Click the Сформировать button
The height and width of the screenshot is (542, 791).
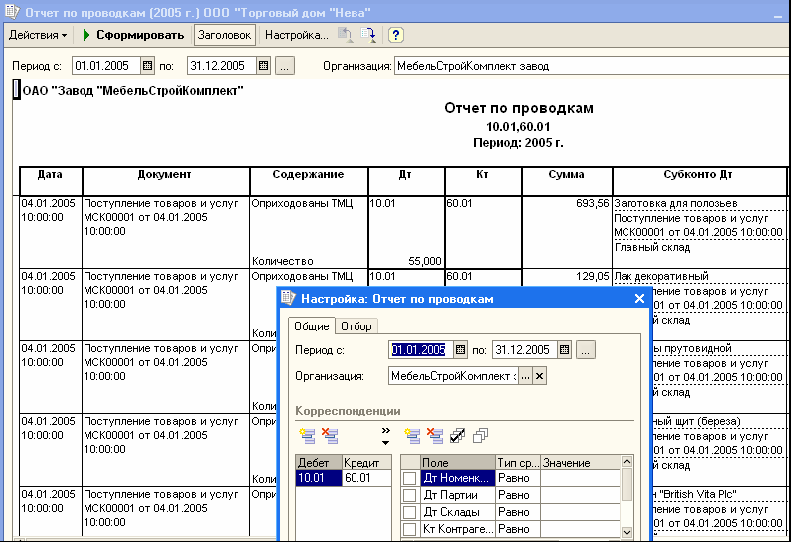(136, 35)
